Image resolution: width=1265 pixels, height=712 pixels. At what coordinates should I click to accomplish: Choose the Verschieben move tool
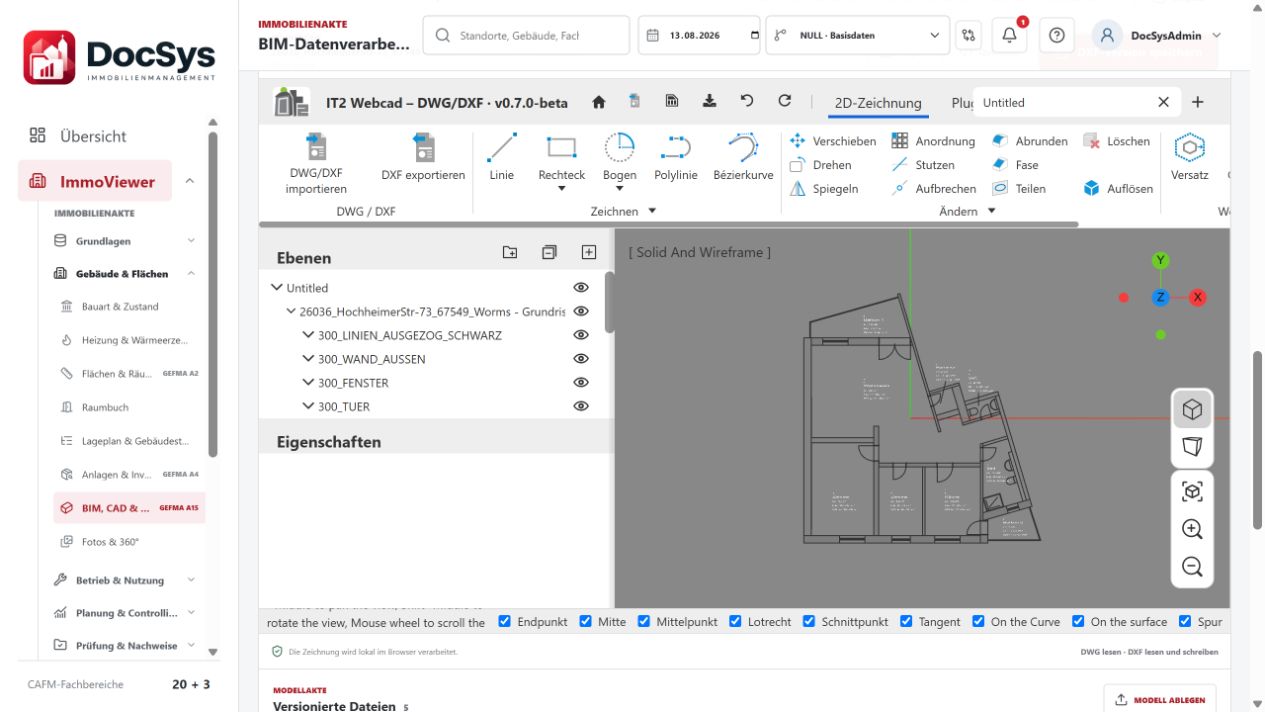click(x=832, y=141)
